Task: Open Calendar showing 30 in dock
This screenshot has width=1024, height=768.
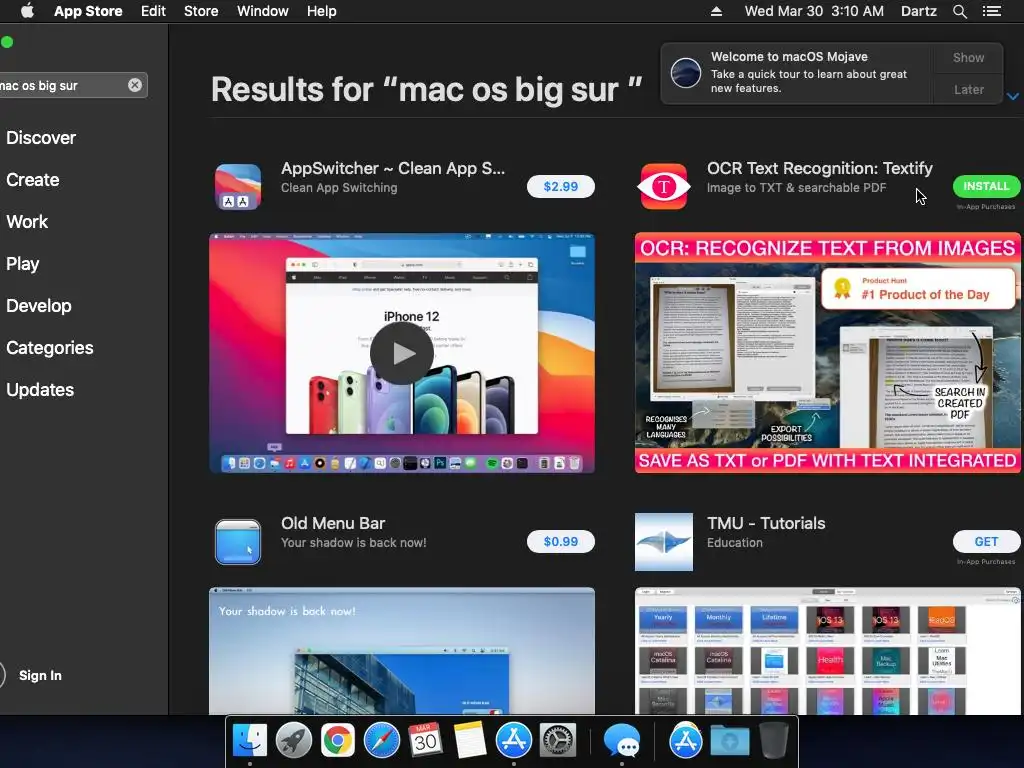Action: point(425,741)
